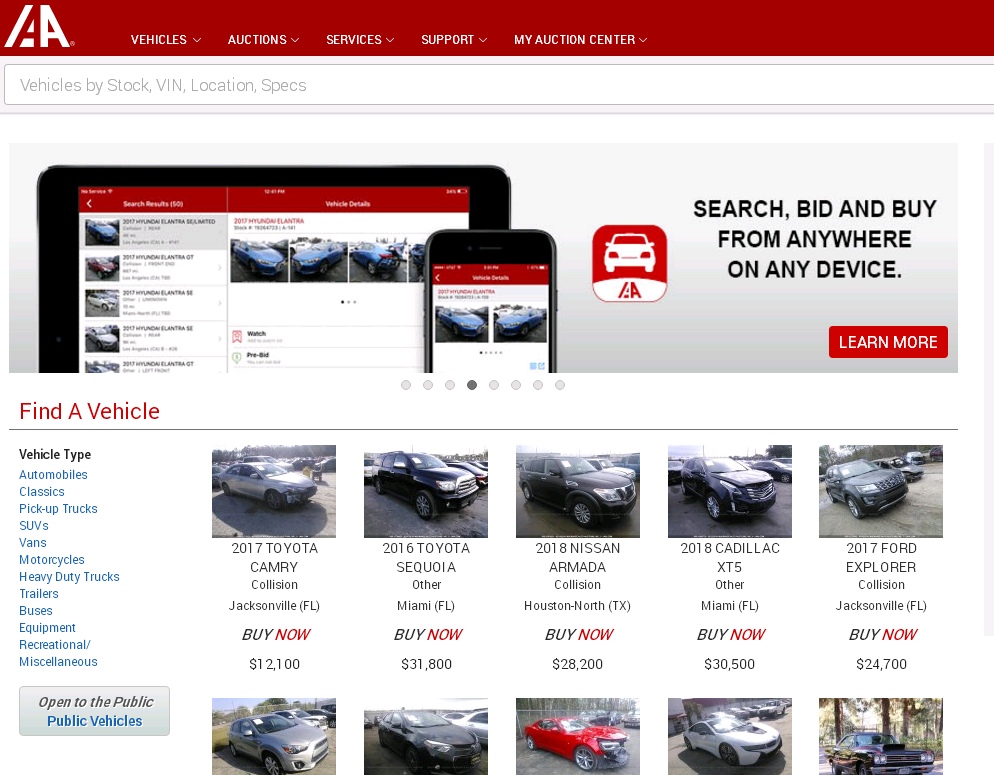Expand the Support menu
Screen dimensions: 994x775
coord(453,40)
